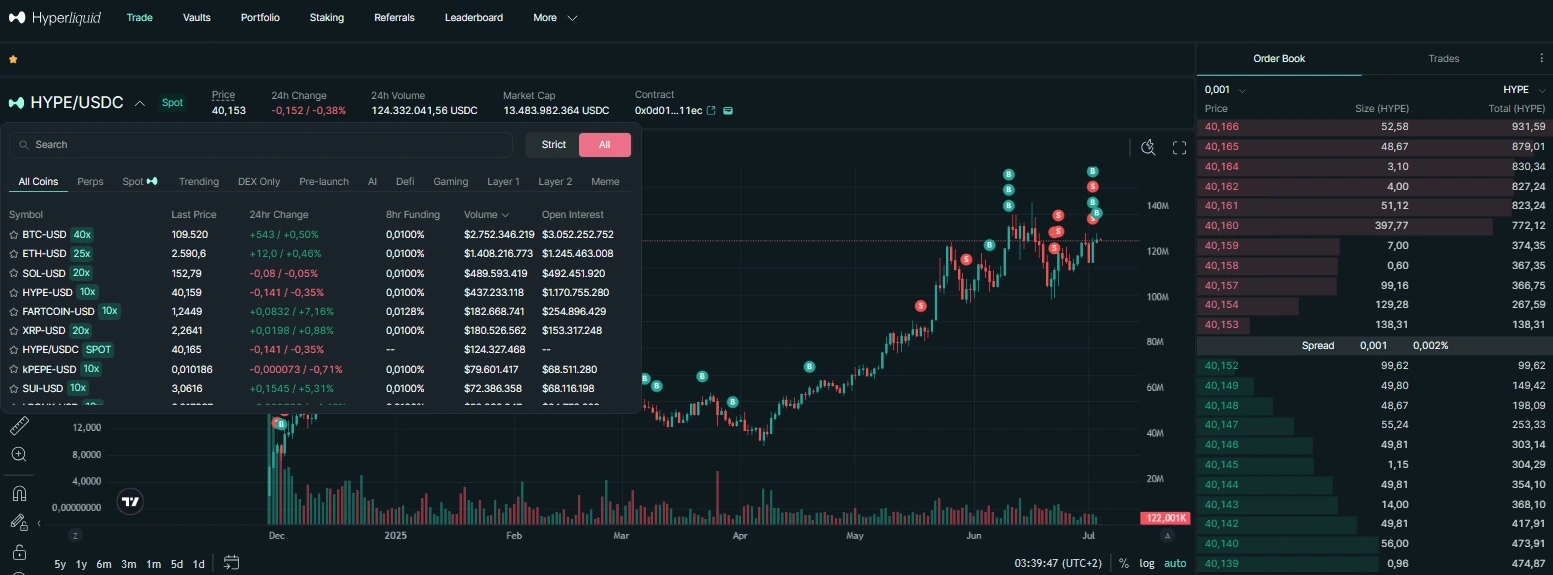
Task: Select the zoom-in chart tool
Action: [x=19, y=454]
